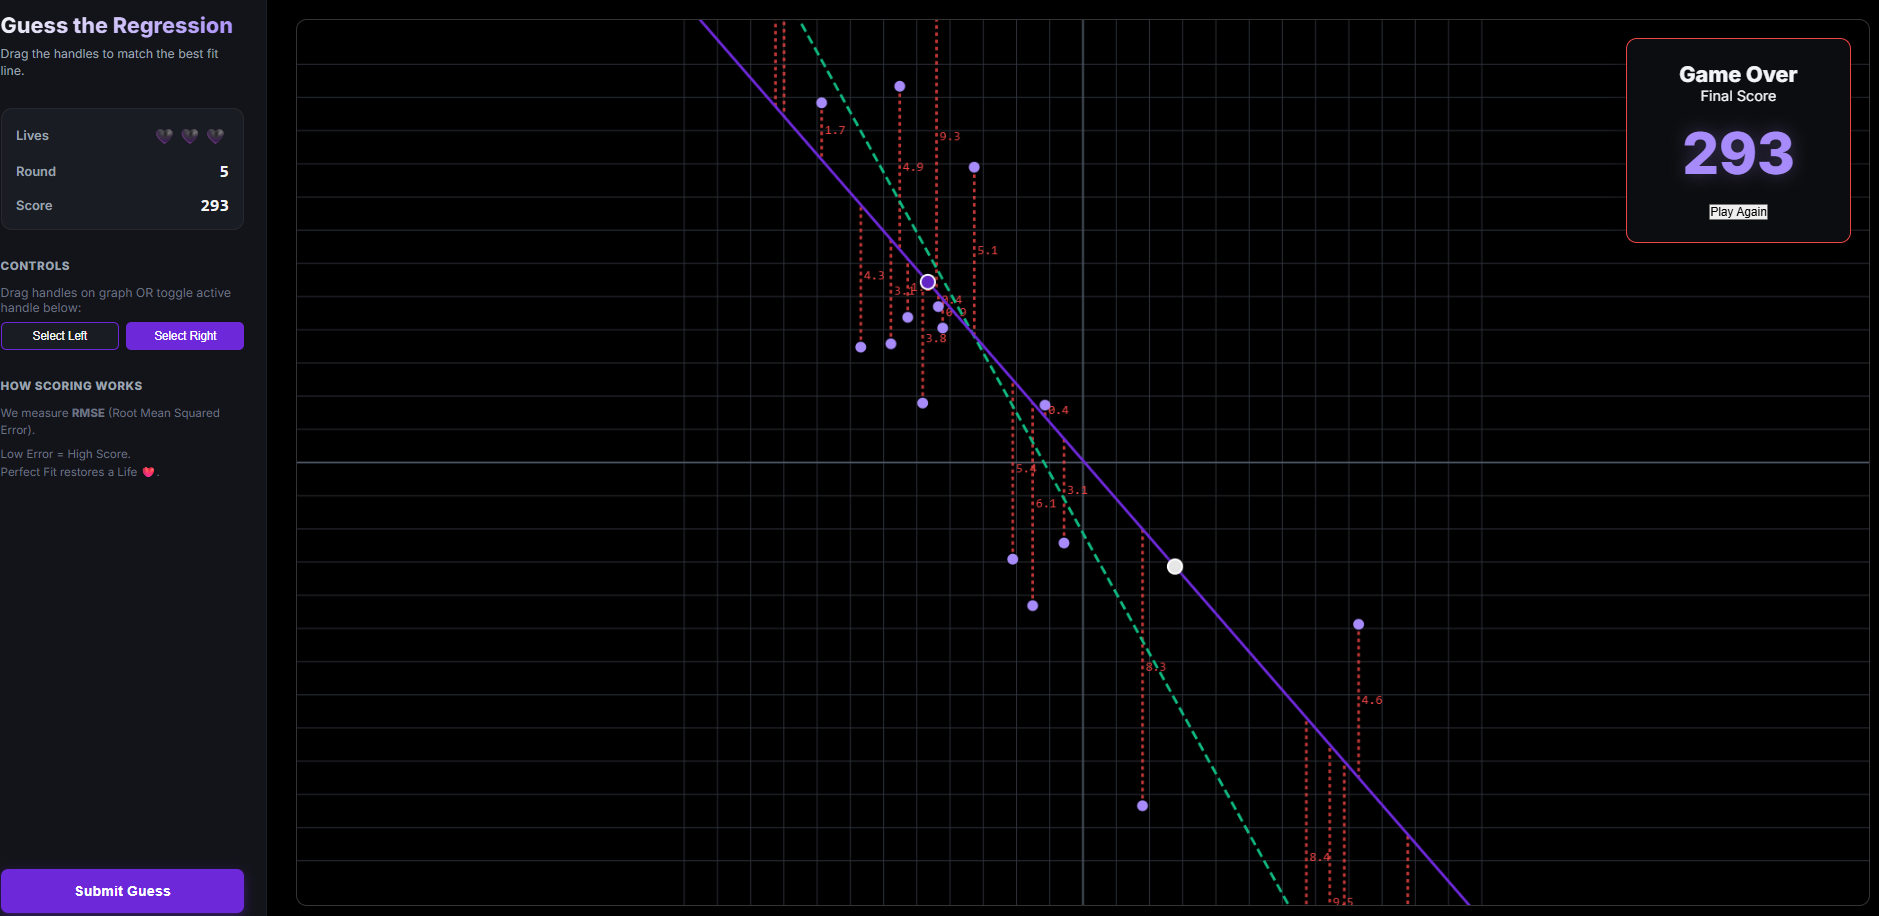Click the data point with residual 4.6
Screen dimensions: 1879x916
pyautogui.click(x=1358, y=624)
